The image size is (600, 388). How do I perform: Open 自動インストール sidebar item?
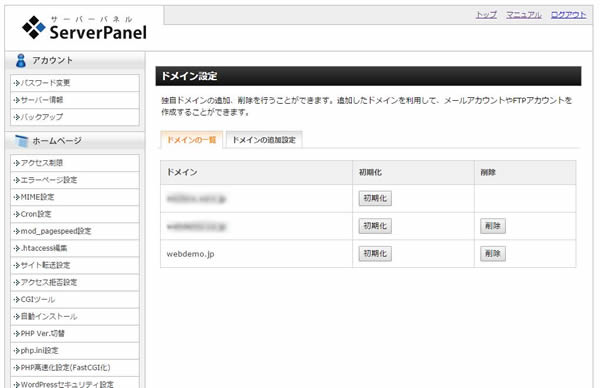(75, 316)
